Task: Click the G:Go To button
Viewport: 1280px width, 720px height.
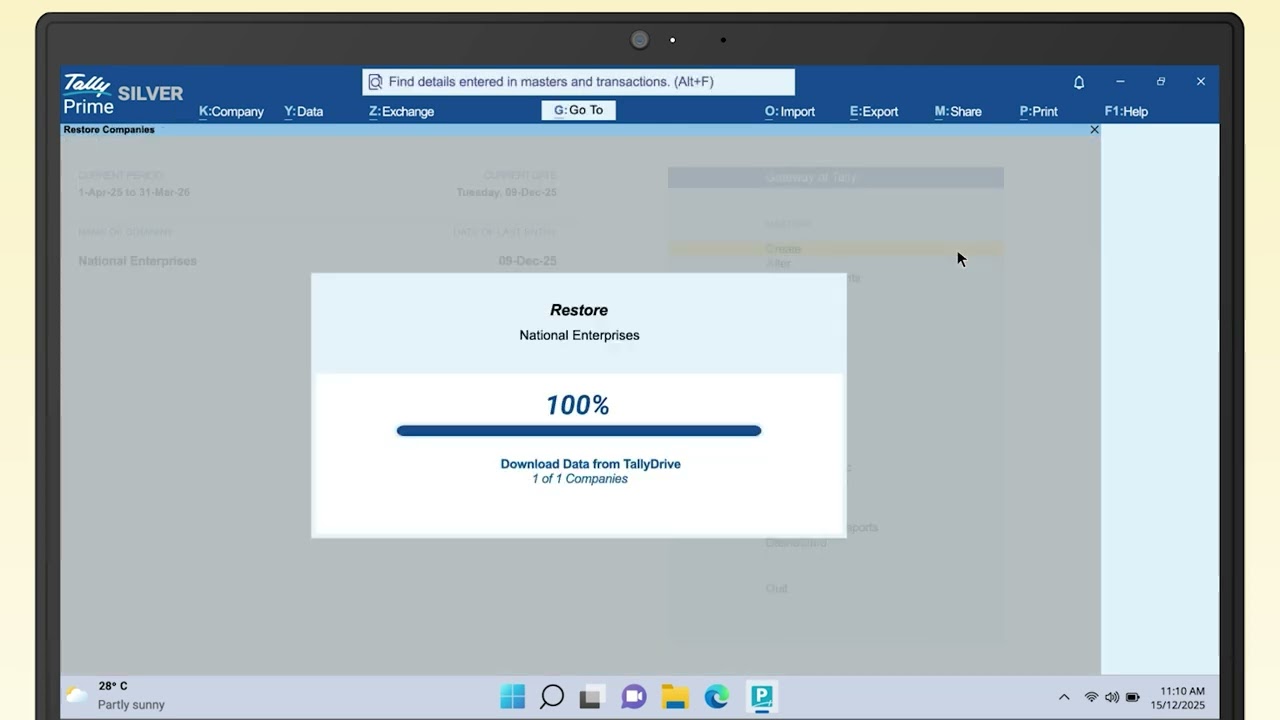Action: [x=579, y=110]
